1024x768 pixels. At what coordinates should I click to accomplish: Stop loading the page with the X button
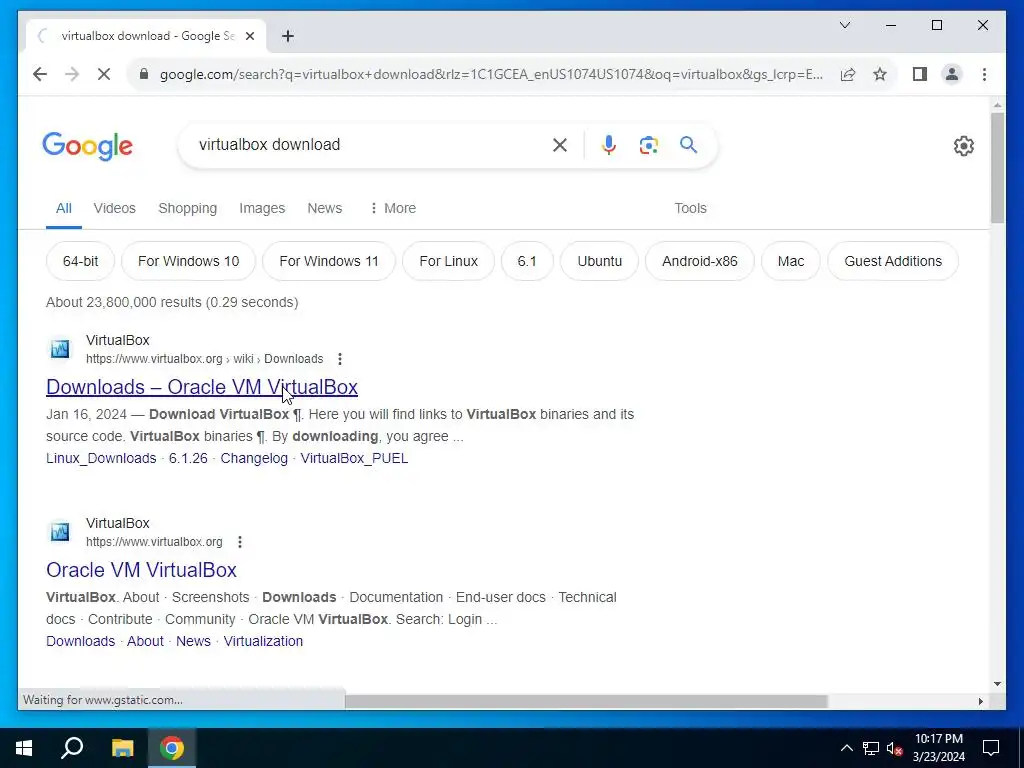click(104, 74)
